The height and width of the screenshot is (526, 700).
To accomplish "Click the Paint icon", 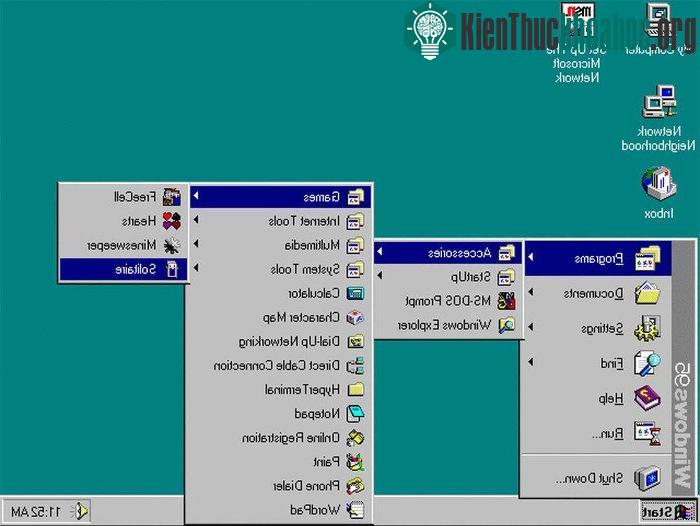I will point(356,462).
